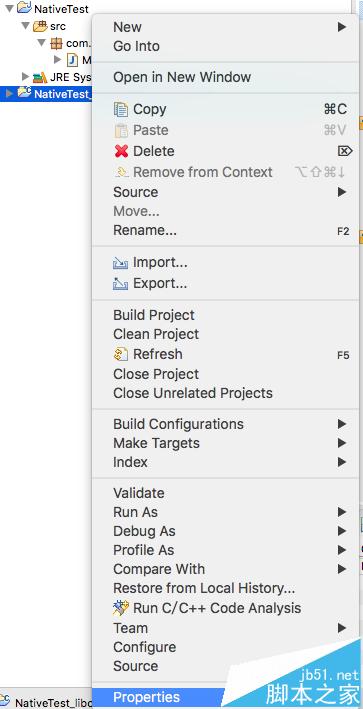
Task: Collapse the src folder node
Action: click(x=26, y=26)
